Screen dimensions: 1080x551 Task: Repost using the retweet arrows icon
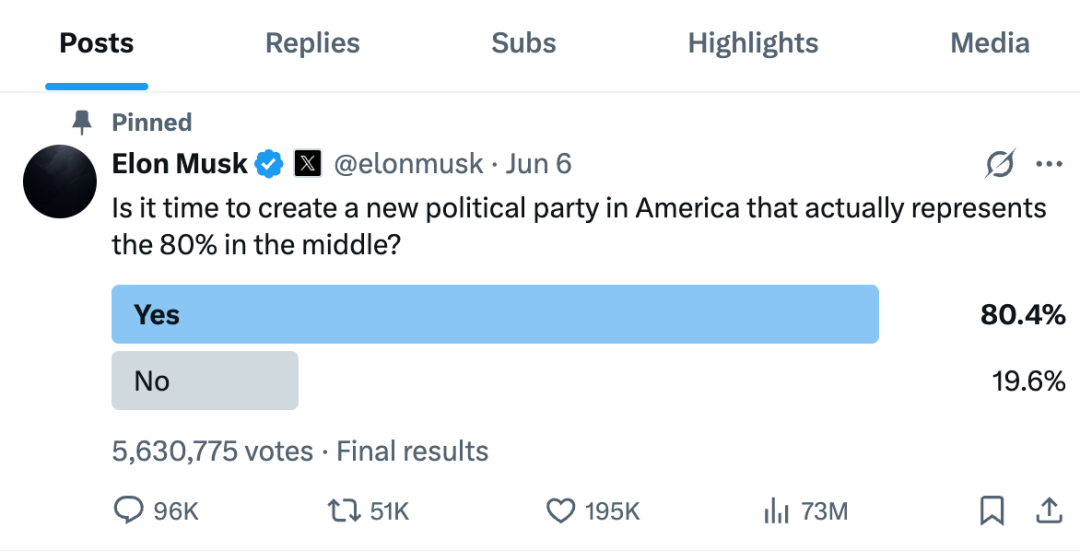pyautogui.click(x=344, y=511)
